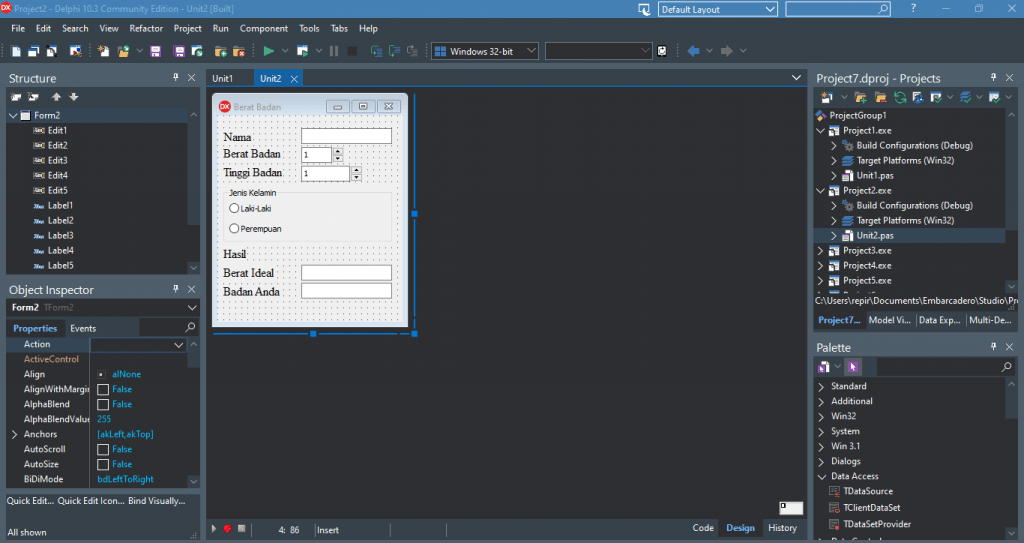Click the Trace Into debug icon
Screen dimensions: 1024x543
(x=376, y=51)
